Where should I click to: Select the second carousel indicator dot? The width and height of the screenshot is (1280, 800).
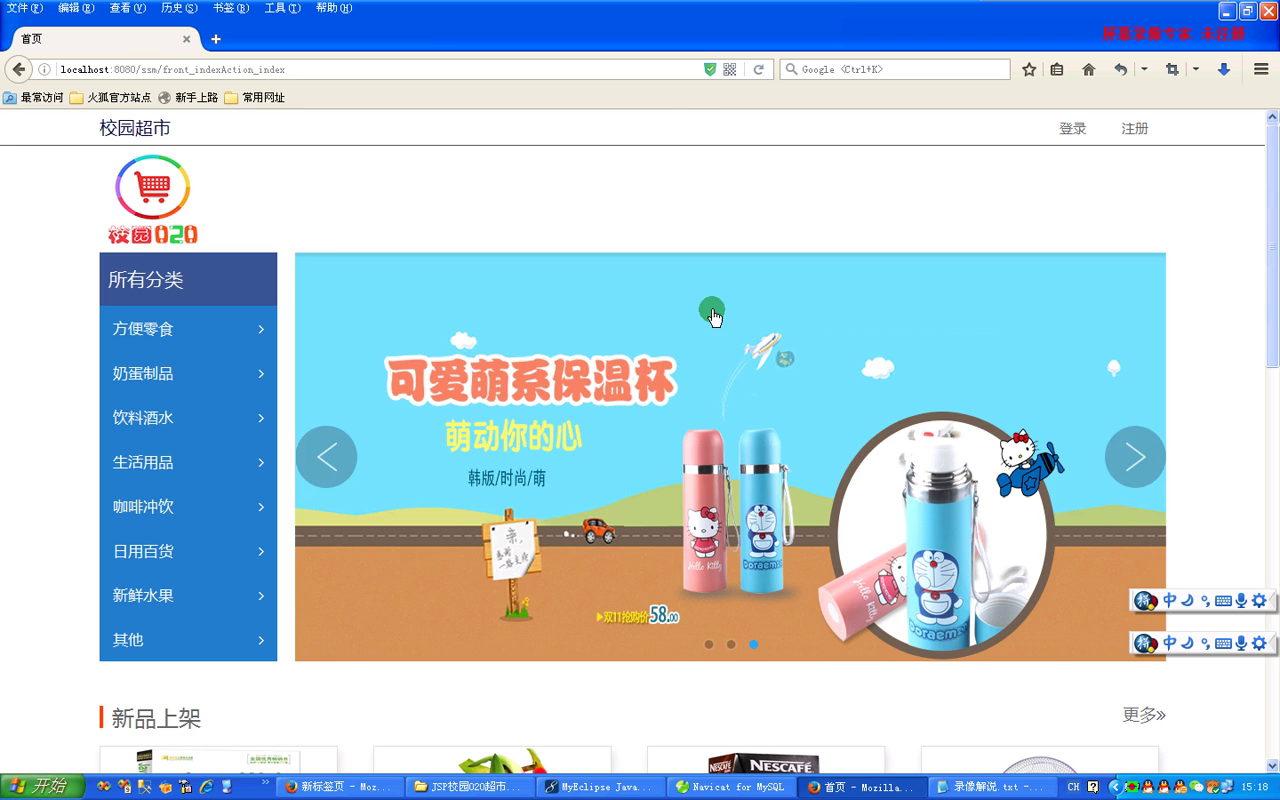pyautogui.click(x=731, y=644)
